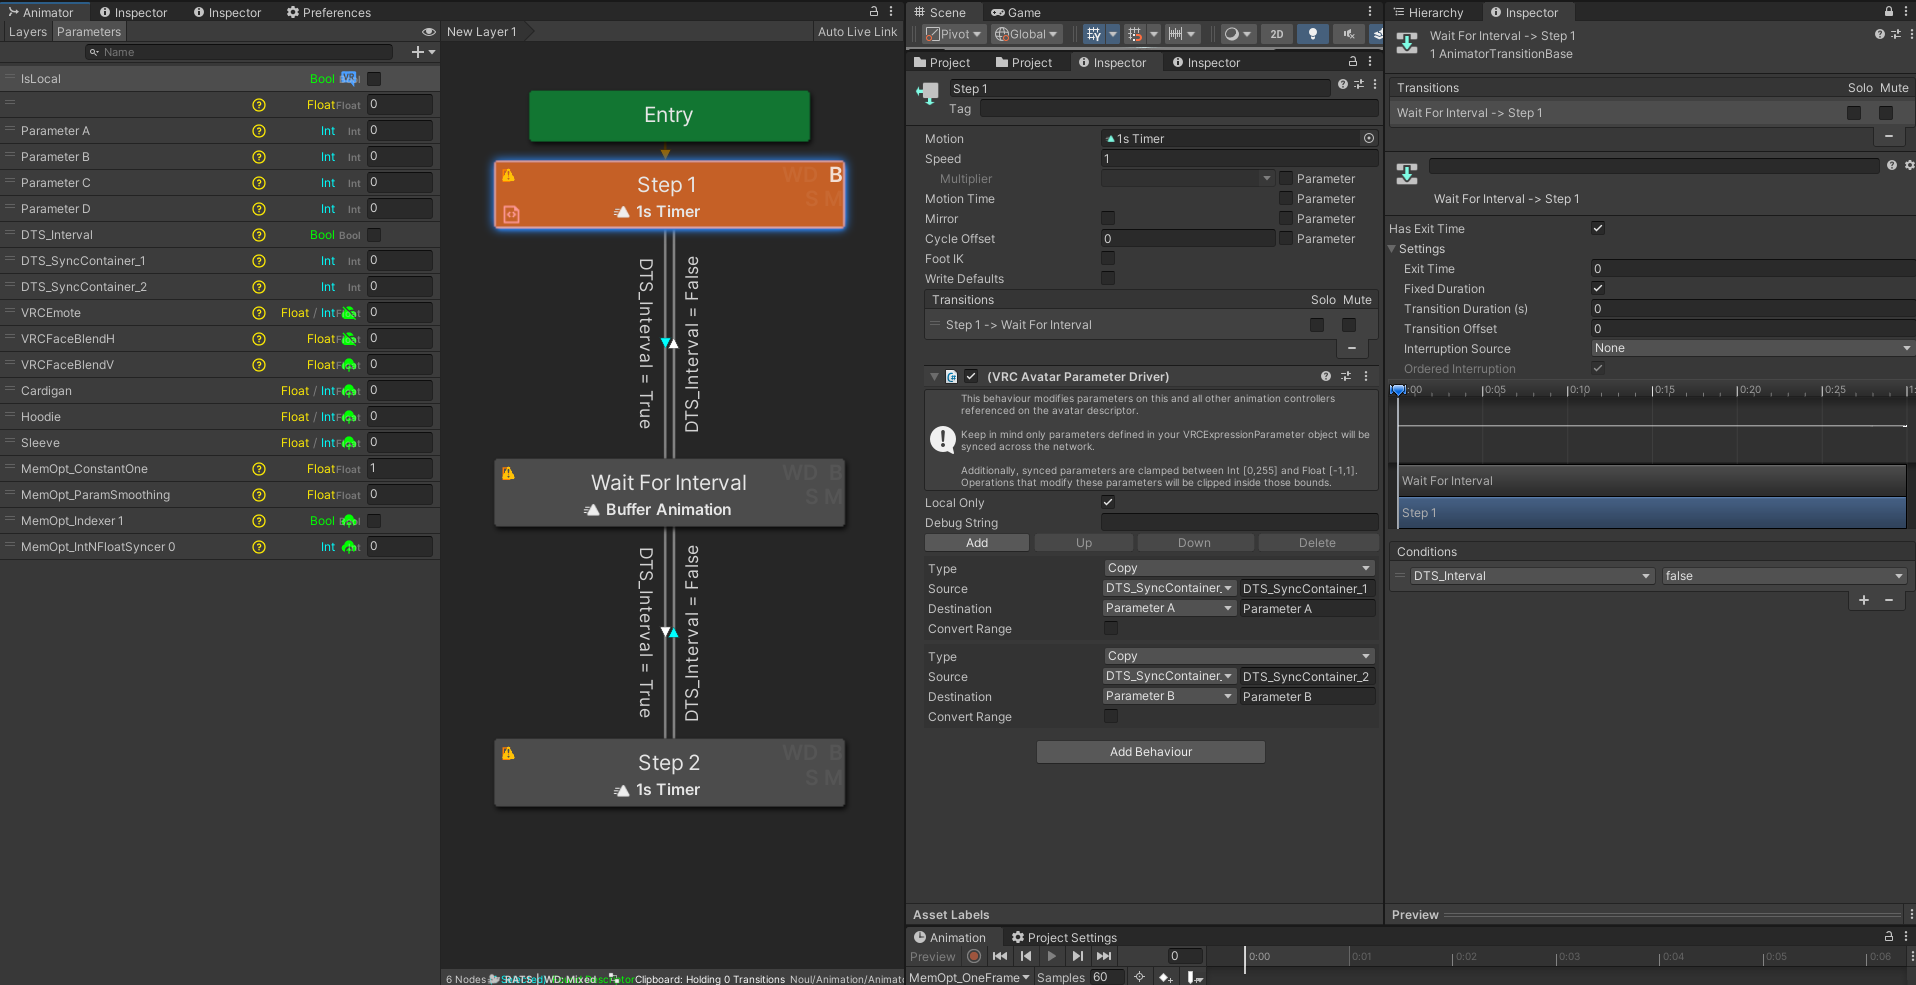Open the Project Settings tab
1916x985 pixels.
tap(1064, 937)
